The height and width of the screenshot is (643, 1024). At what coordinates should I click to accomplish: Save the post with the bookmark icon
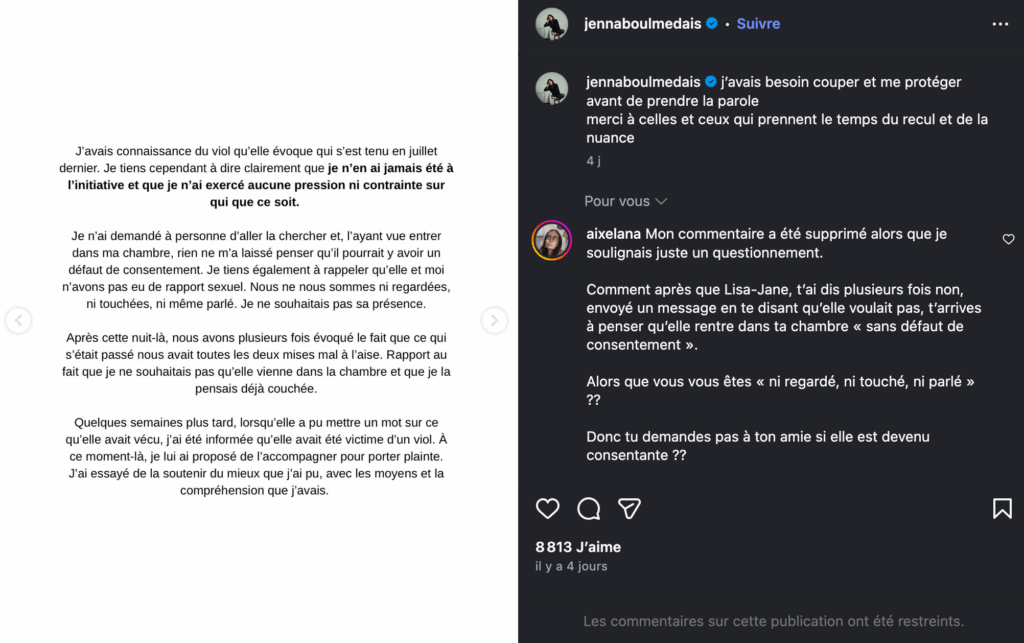click(1002, 509)
